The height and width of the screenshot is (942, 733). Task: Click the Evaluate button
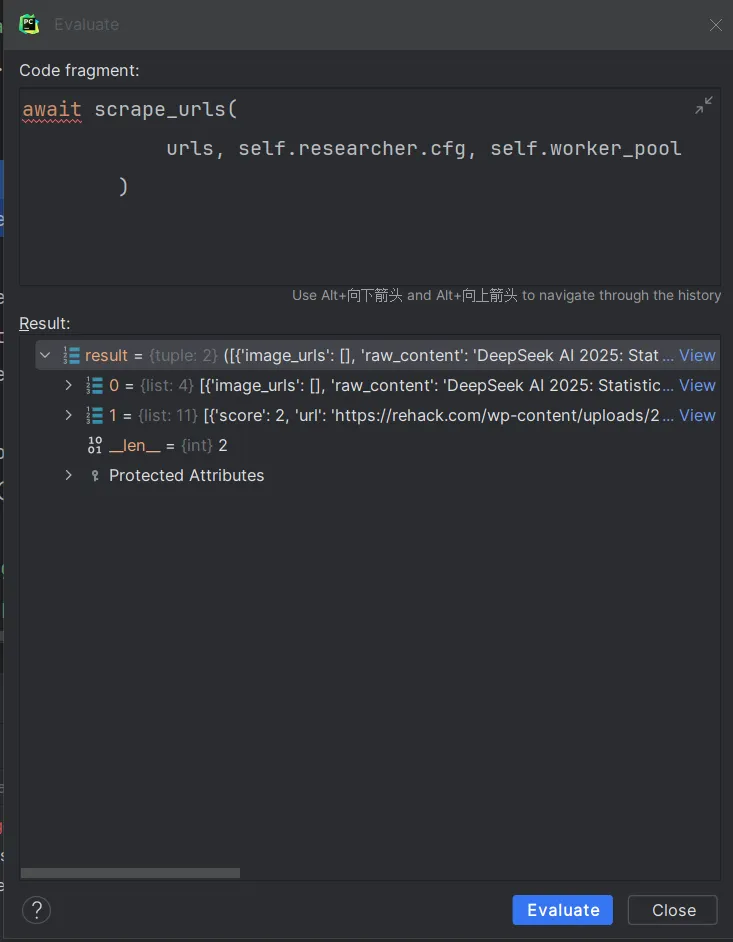click(x=562, y=910)
